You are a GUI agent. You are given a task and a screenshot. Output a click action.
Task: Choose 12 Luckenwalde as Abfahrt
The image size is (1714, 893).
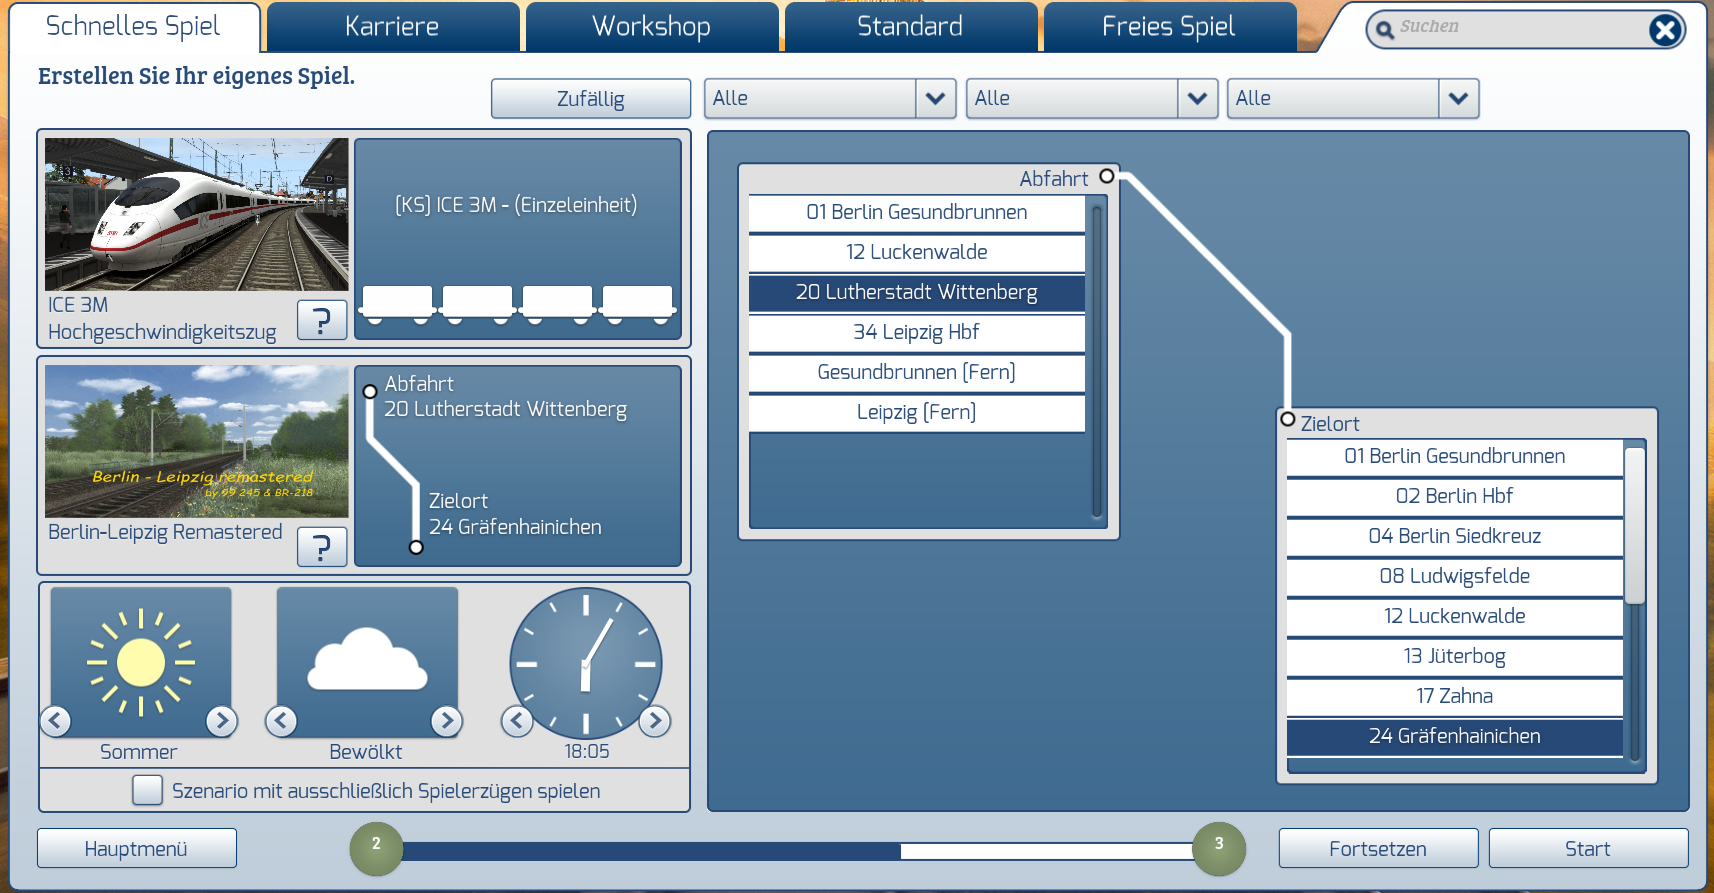(x=917, y=252)
